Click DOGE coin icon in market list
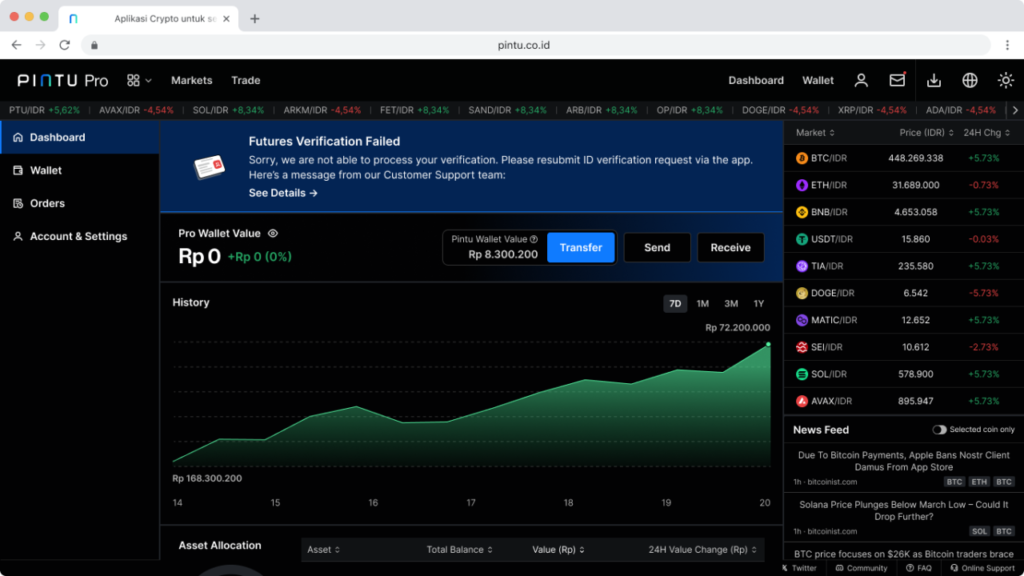This screenshot has width=1024, height=576. tap(801, 293)
